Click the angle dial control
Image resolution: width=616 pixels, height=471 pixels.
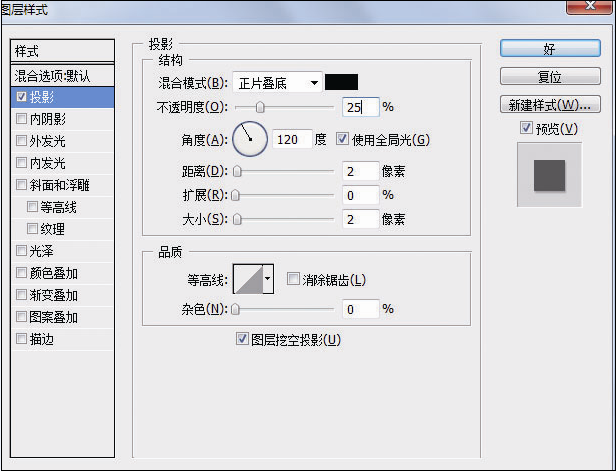coord(250,139)
